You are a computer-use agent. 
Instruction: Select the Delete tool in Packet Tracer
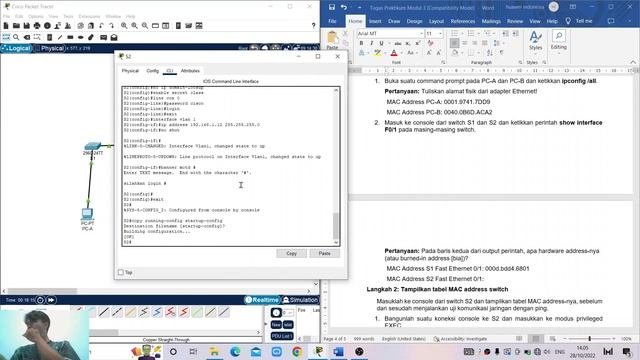click(27, 37)
